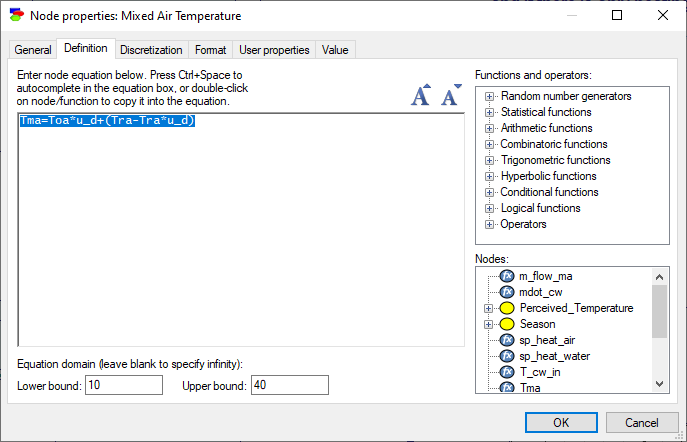Decrease equation font size with small A icon
The image size is (687, 442).
pos(451,95)
